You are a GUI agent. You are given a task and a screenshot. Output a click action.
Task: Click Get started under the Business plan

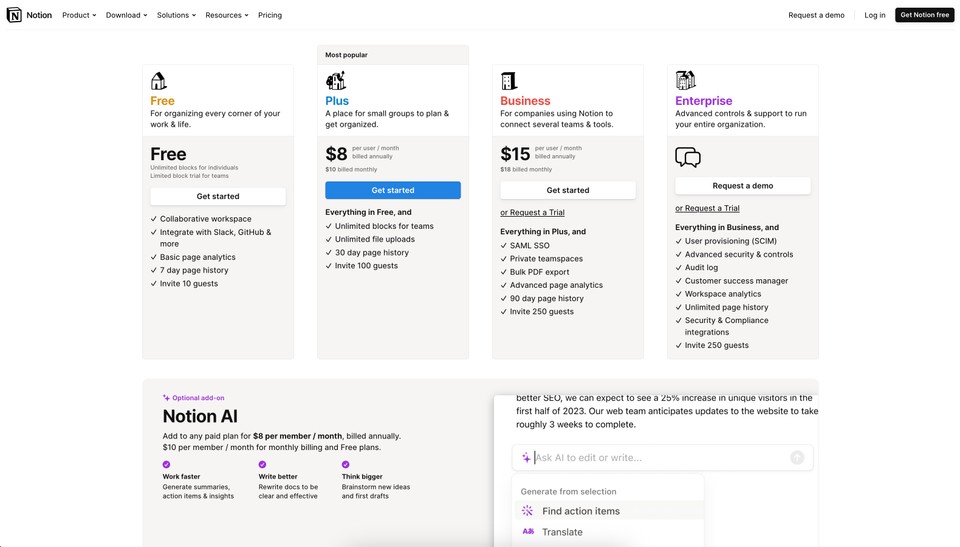(568, 190)
